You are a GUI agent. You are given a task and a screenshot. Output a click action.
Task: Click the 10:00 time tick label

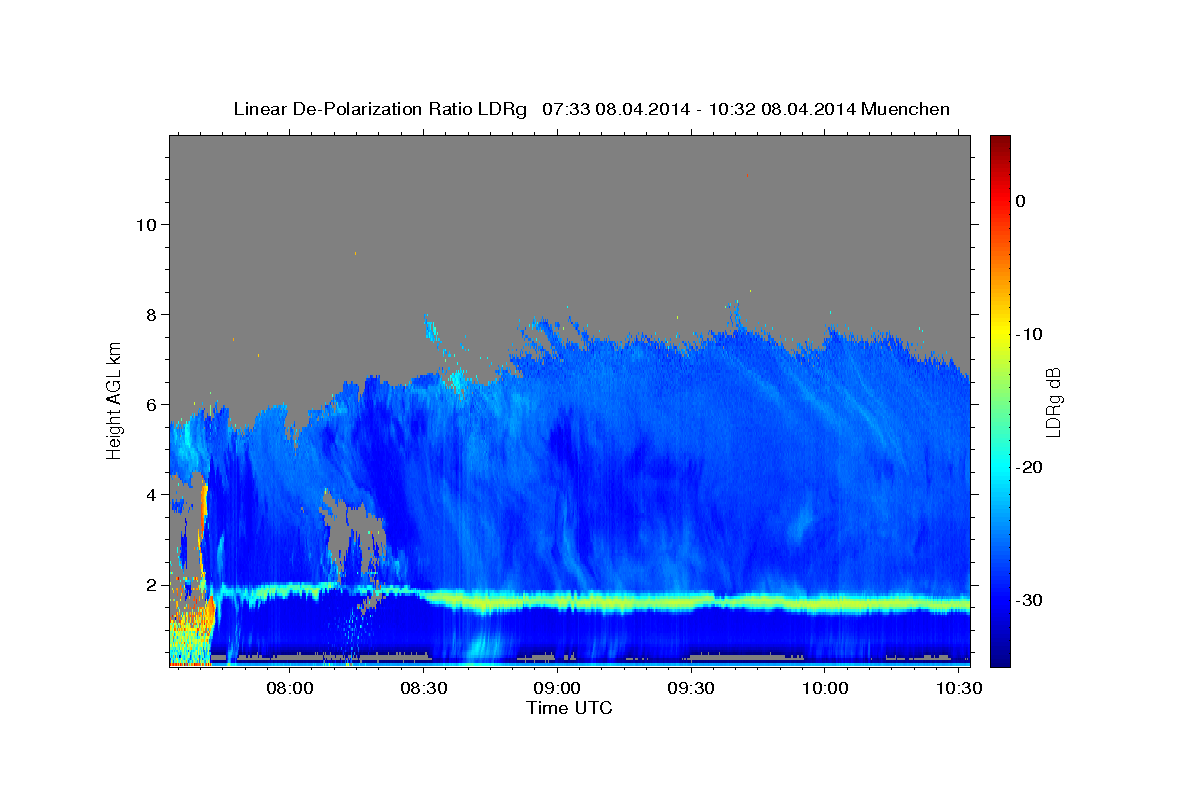(824, 689)
